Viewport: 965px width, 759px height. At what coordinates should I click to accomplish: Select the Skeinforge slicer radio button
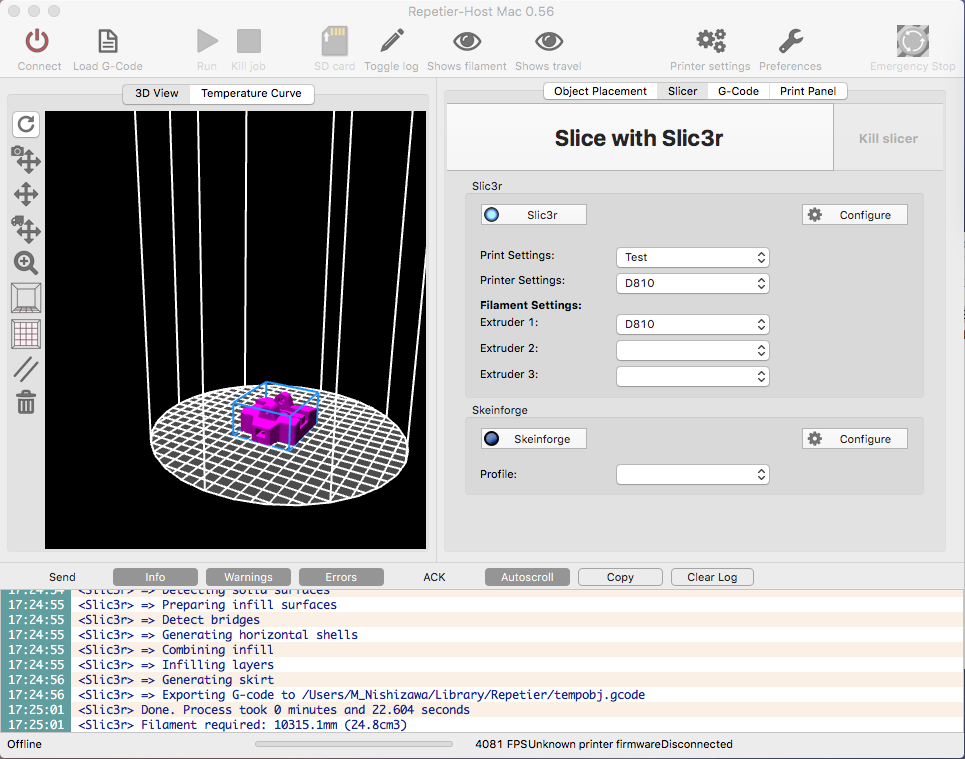click(533, 439)
